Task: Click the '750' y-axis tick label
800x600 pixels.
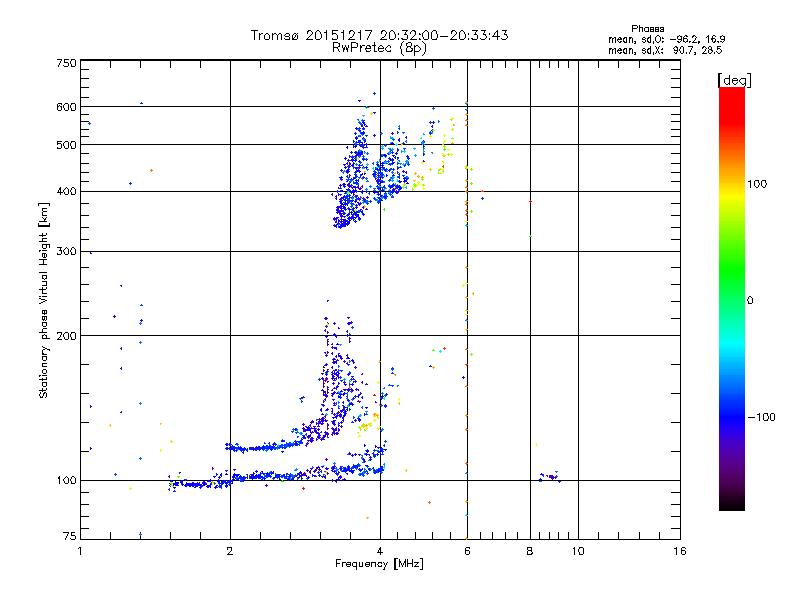Action: [x=66, y=63]
